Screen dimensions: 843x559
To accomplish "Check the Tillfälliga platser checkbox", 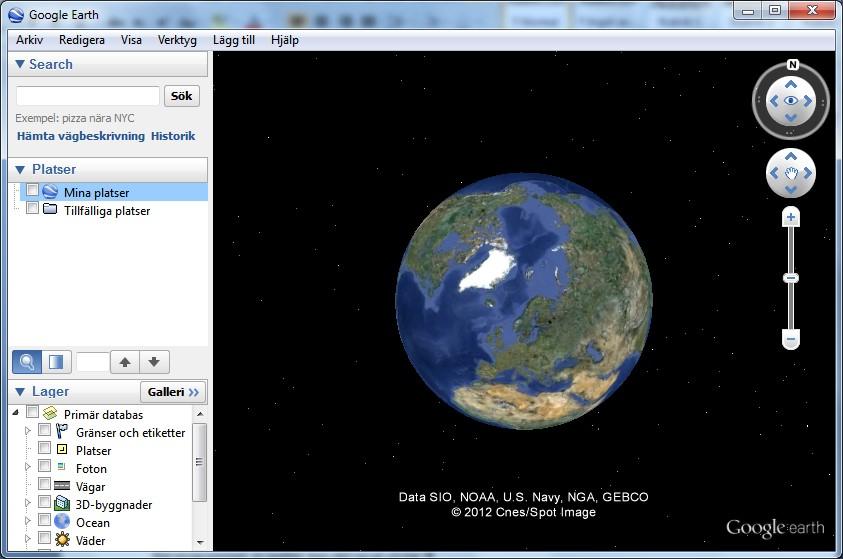I will coord(32,208).
